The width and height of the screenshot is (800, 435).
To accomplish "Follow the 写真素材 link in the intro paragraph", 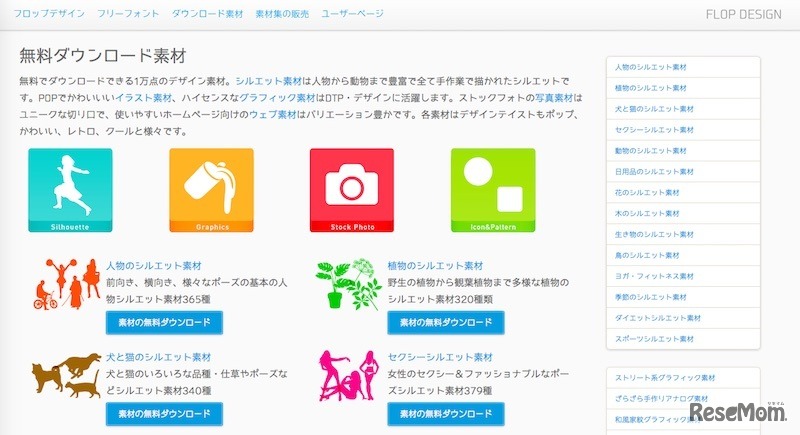I will pyautogui.click(x=554, y=98).
